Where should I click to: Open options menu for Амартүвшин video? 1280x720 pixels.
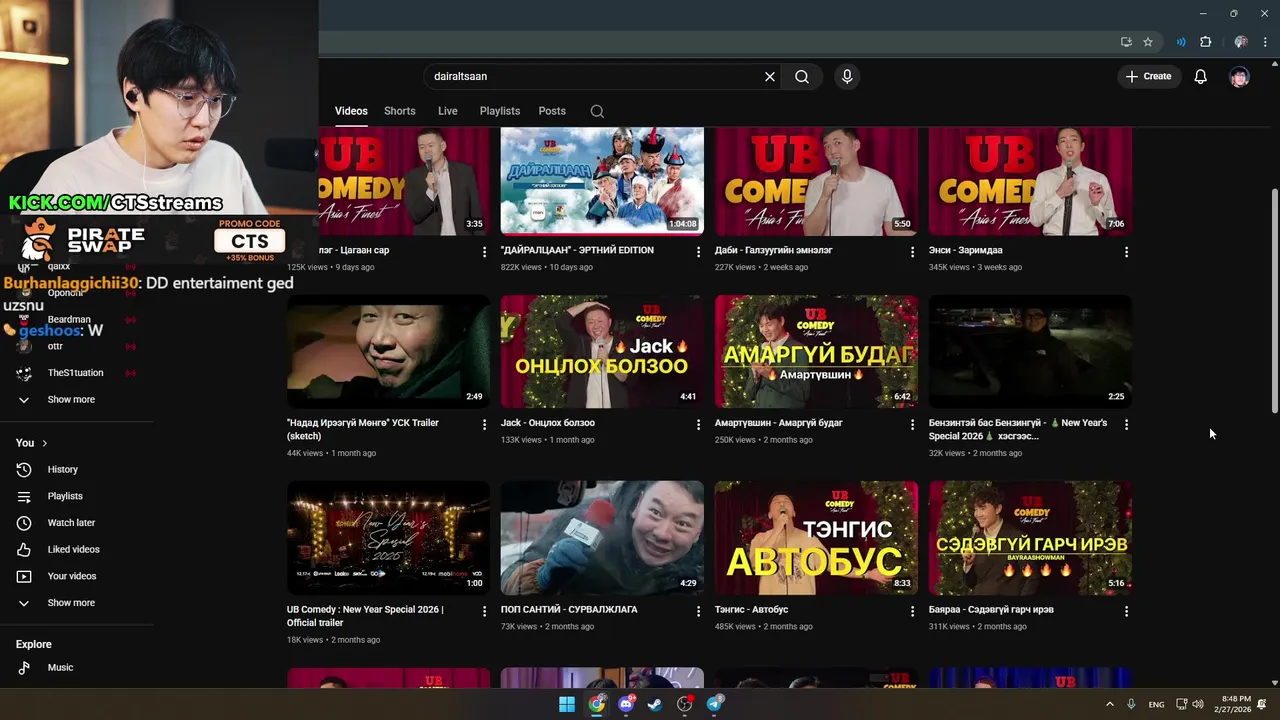pos(912,425)
